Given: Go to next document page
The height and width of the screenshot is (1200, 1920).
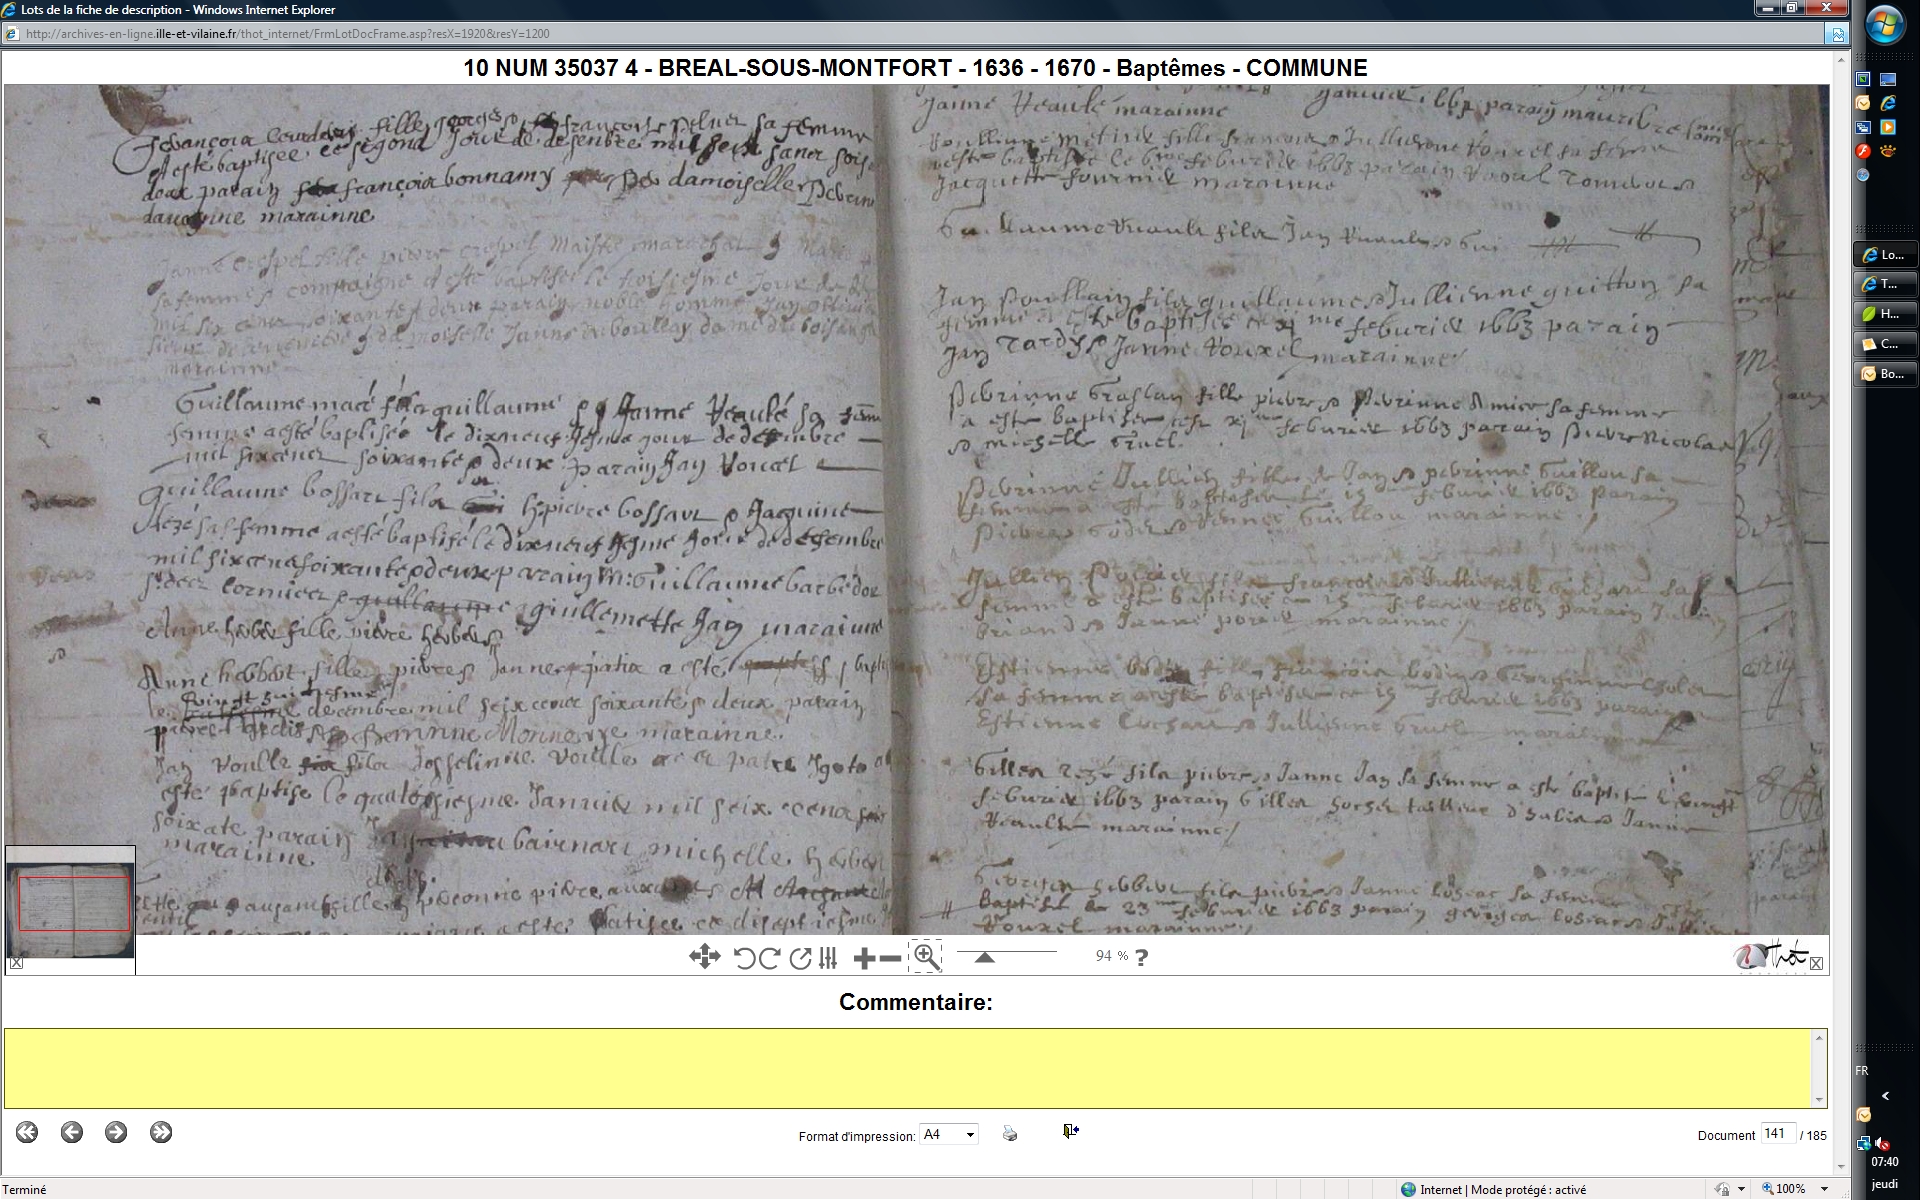Looking at the screenshot, I should point(116,1132).
